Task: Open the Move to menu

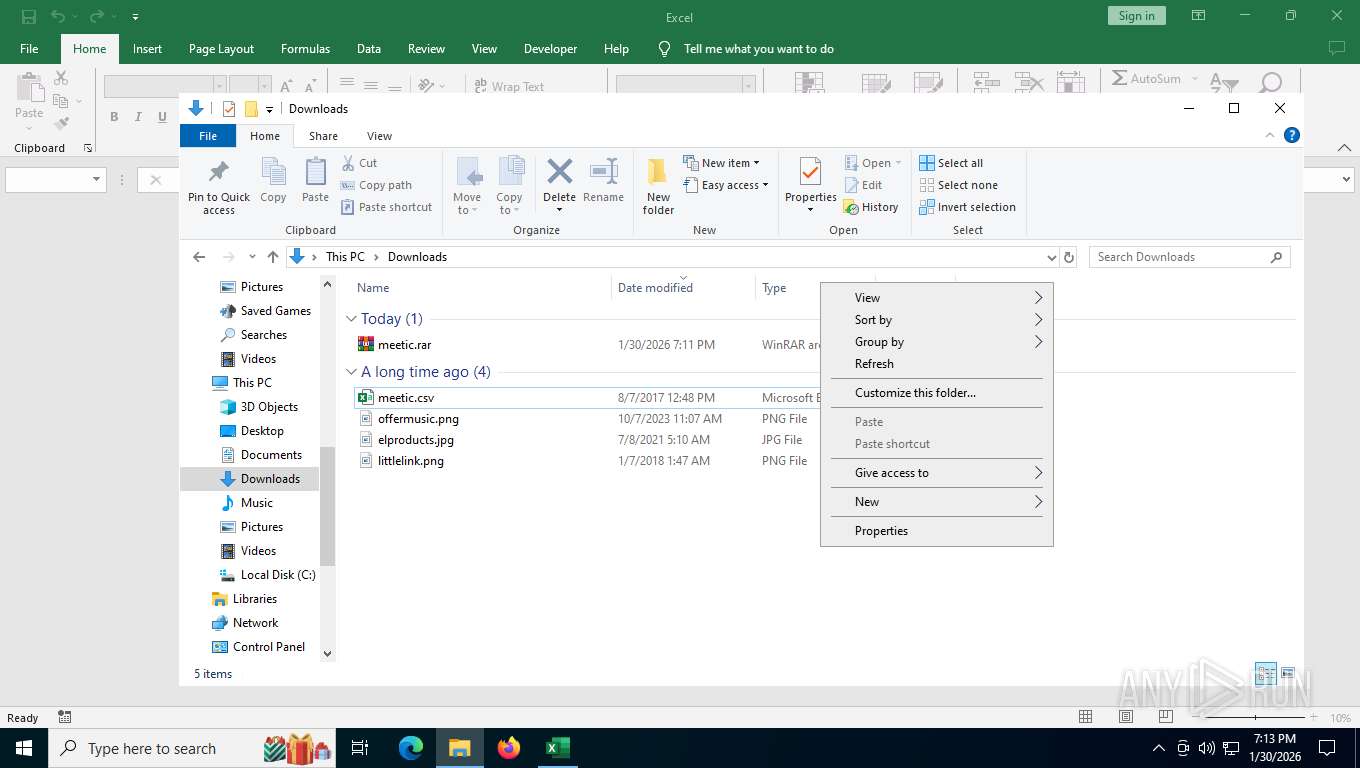Action: [x=467, y=186]
